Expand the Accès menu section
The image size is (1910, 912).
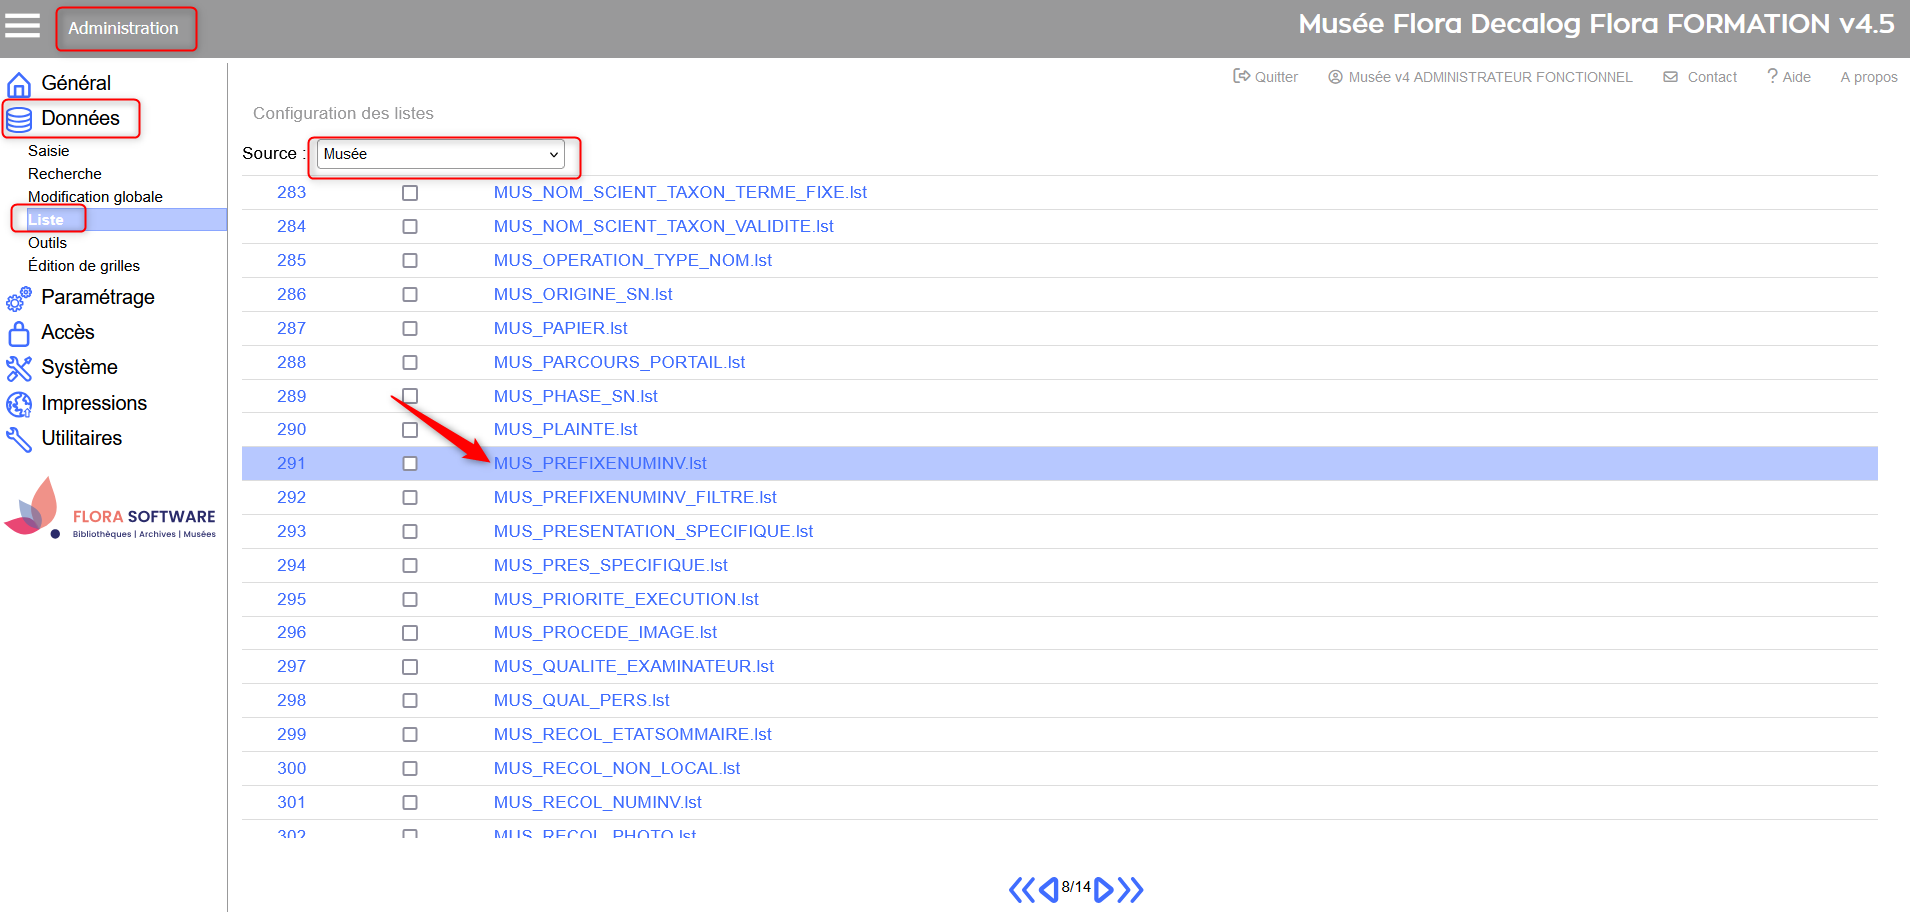click(x=68, y=332)
